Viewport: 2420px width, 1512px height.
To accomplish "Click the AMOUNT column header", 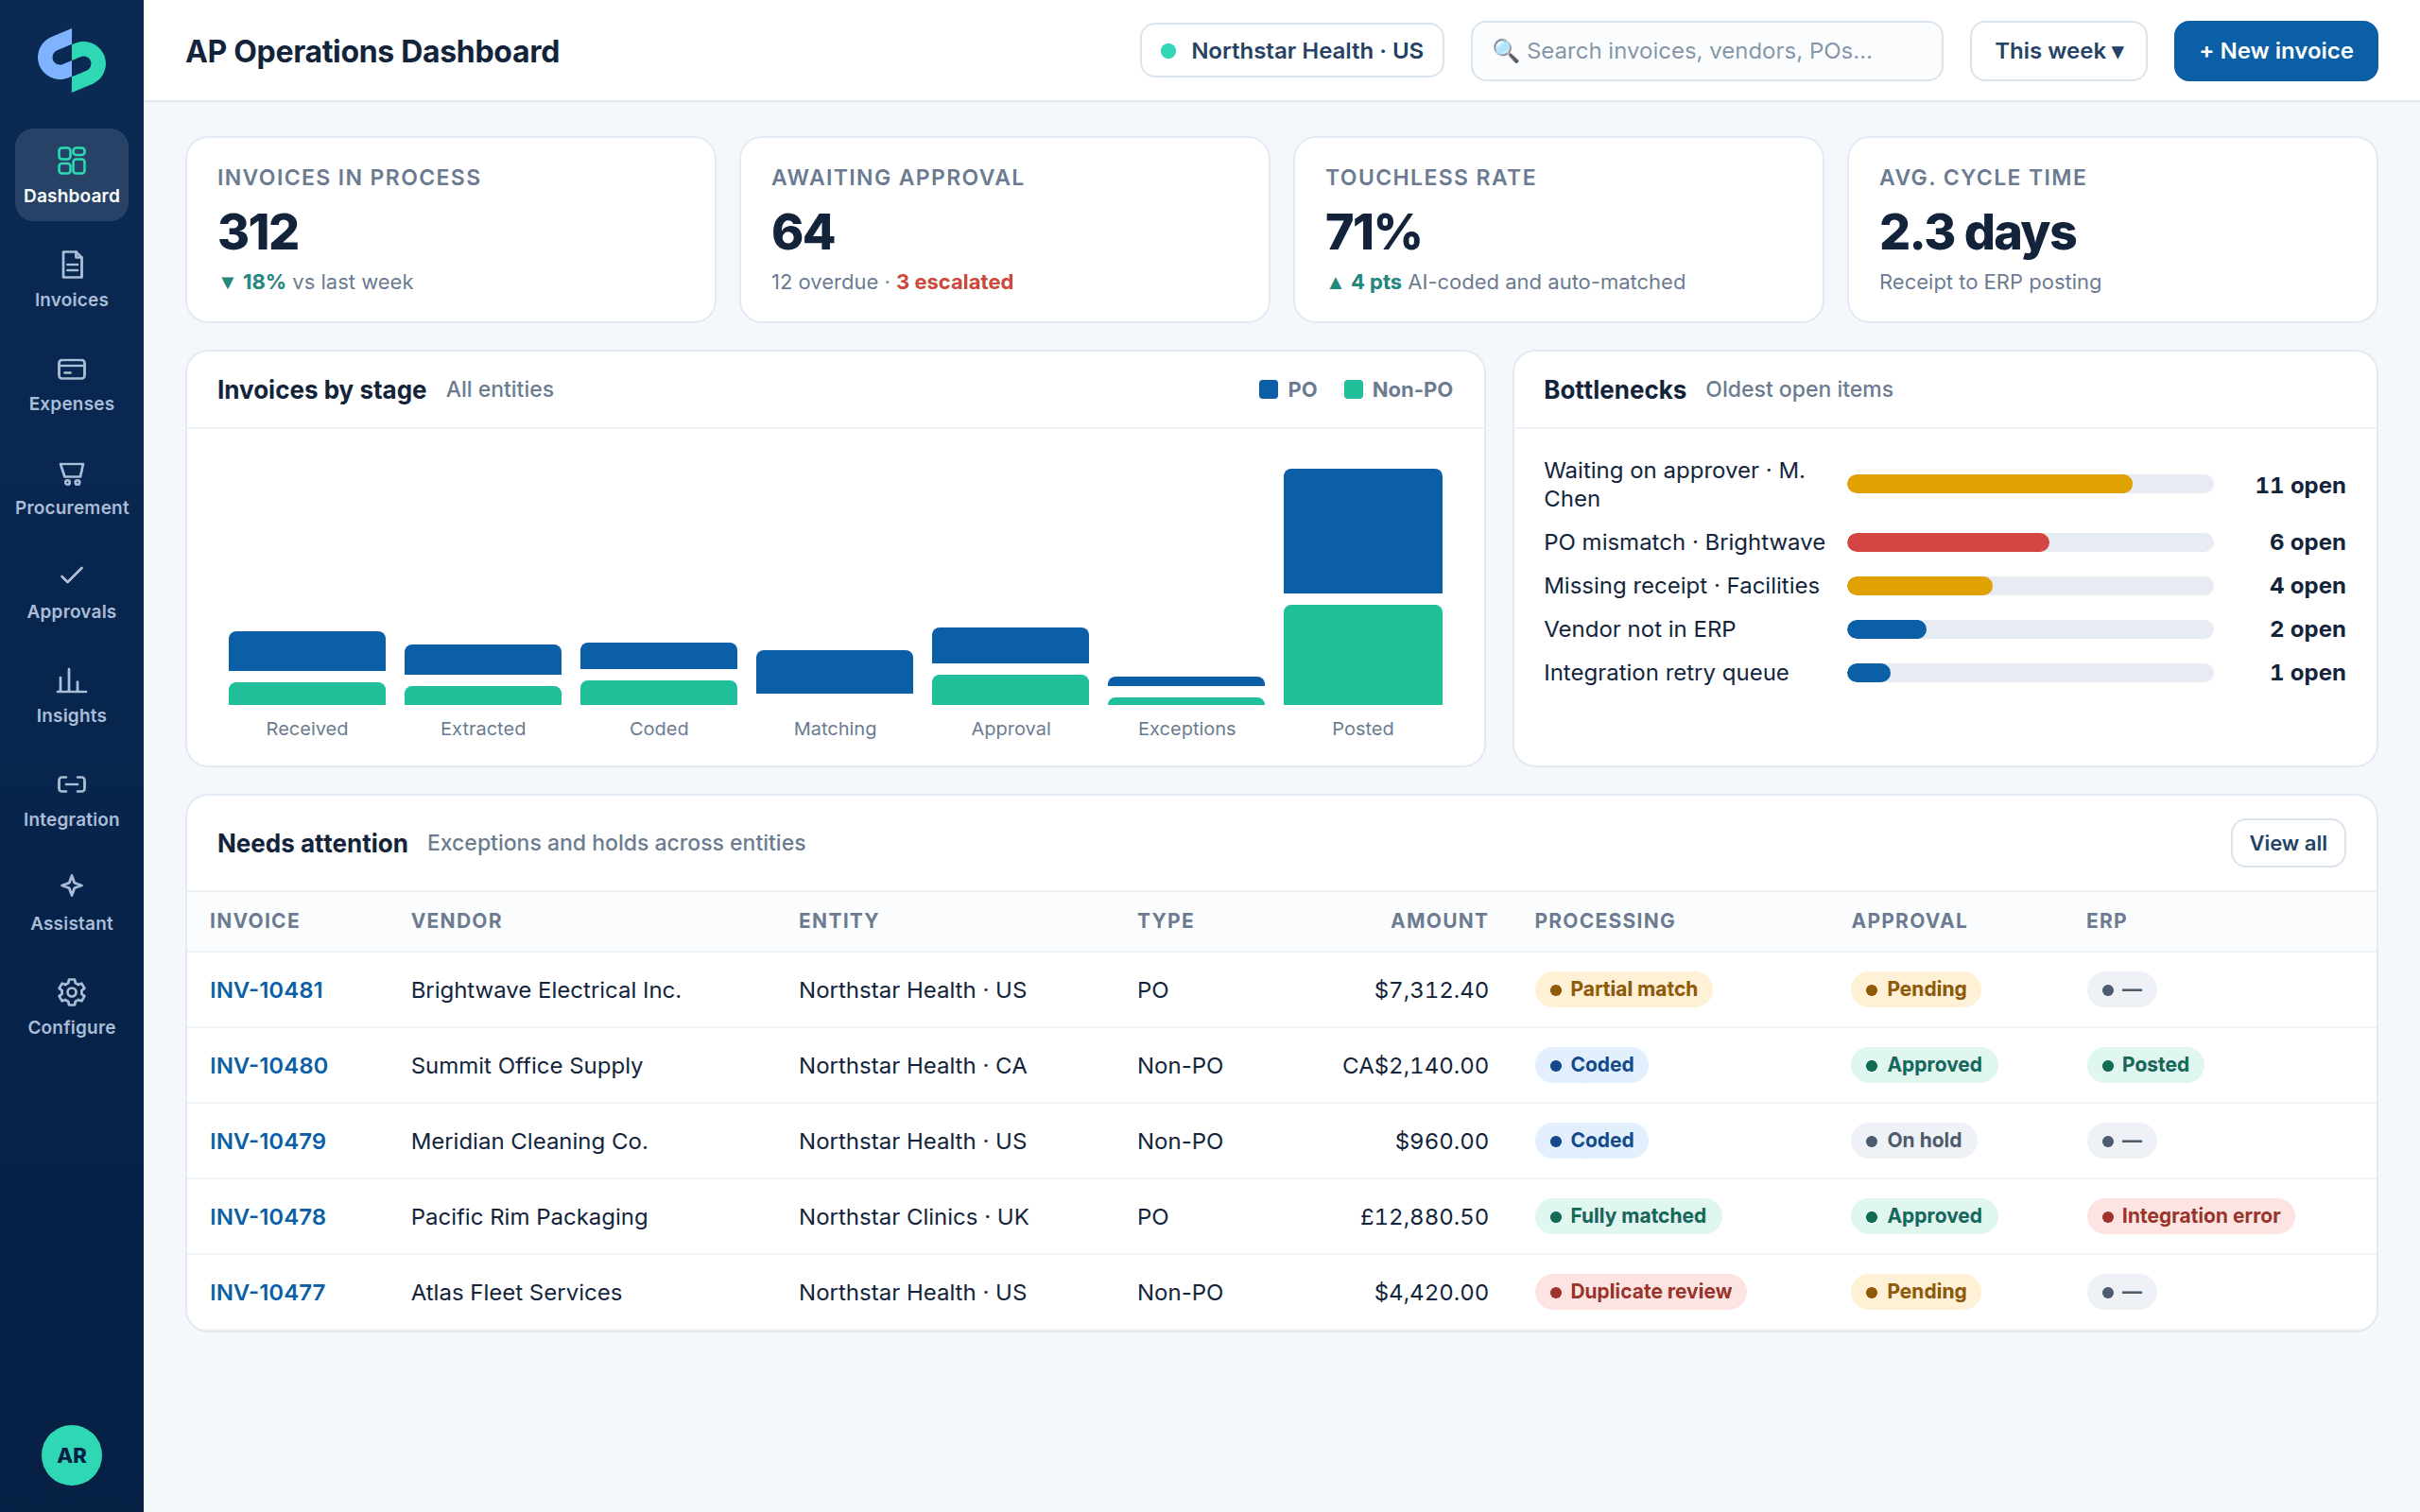I will point(1439,921).
